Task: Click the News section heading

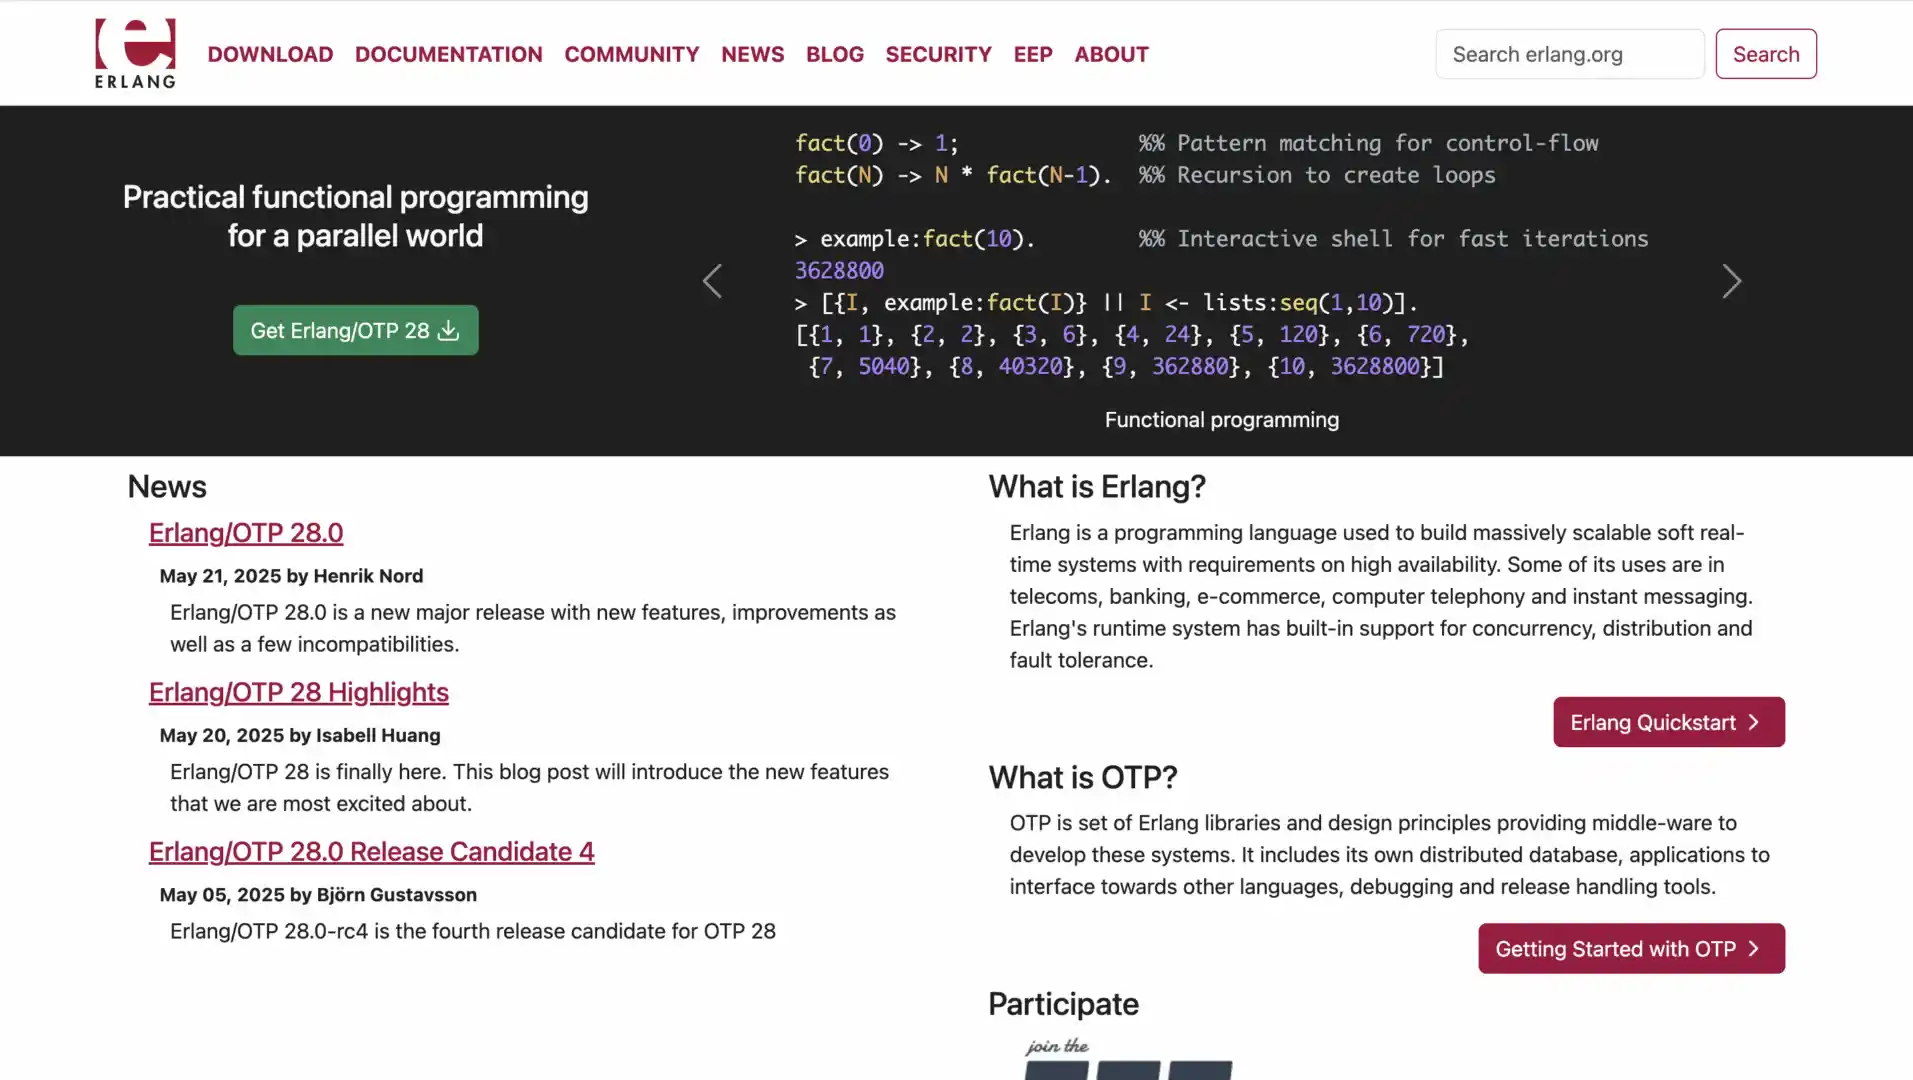Action: pos(166,487)
